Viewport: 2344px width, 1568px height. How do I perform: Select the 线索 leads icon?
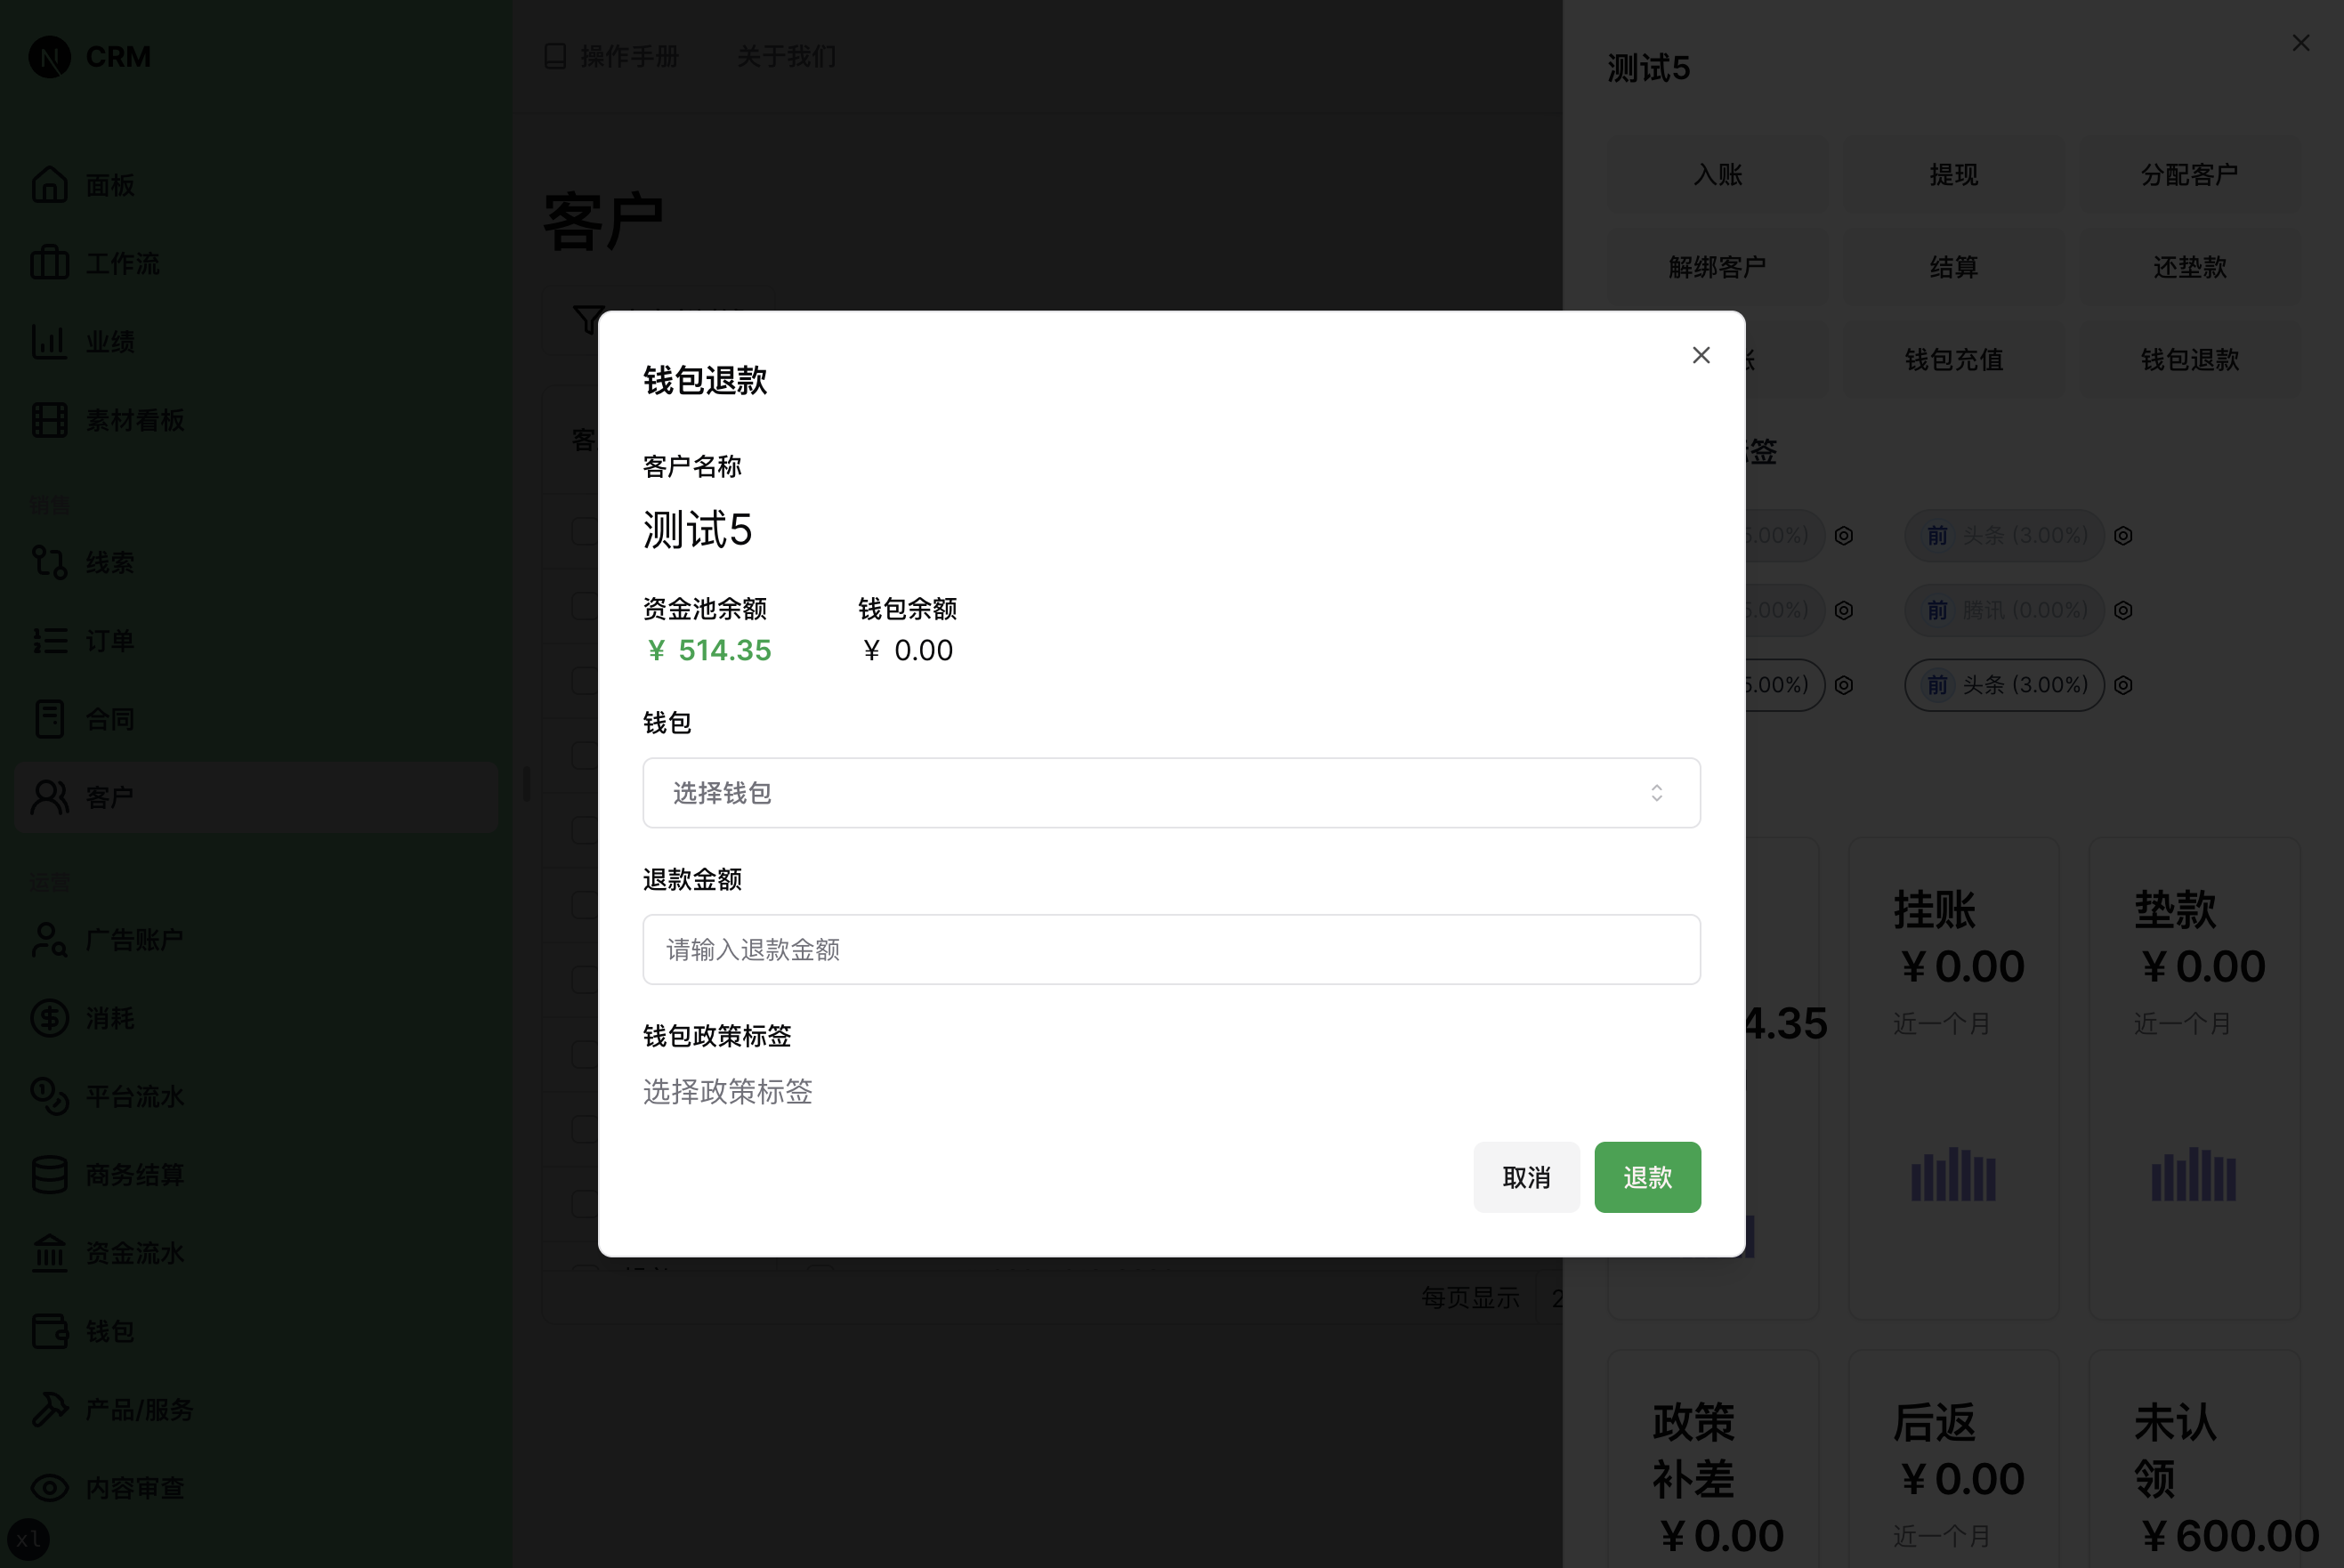click(49, 562)
